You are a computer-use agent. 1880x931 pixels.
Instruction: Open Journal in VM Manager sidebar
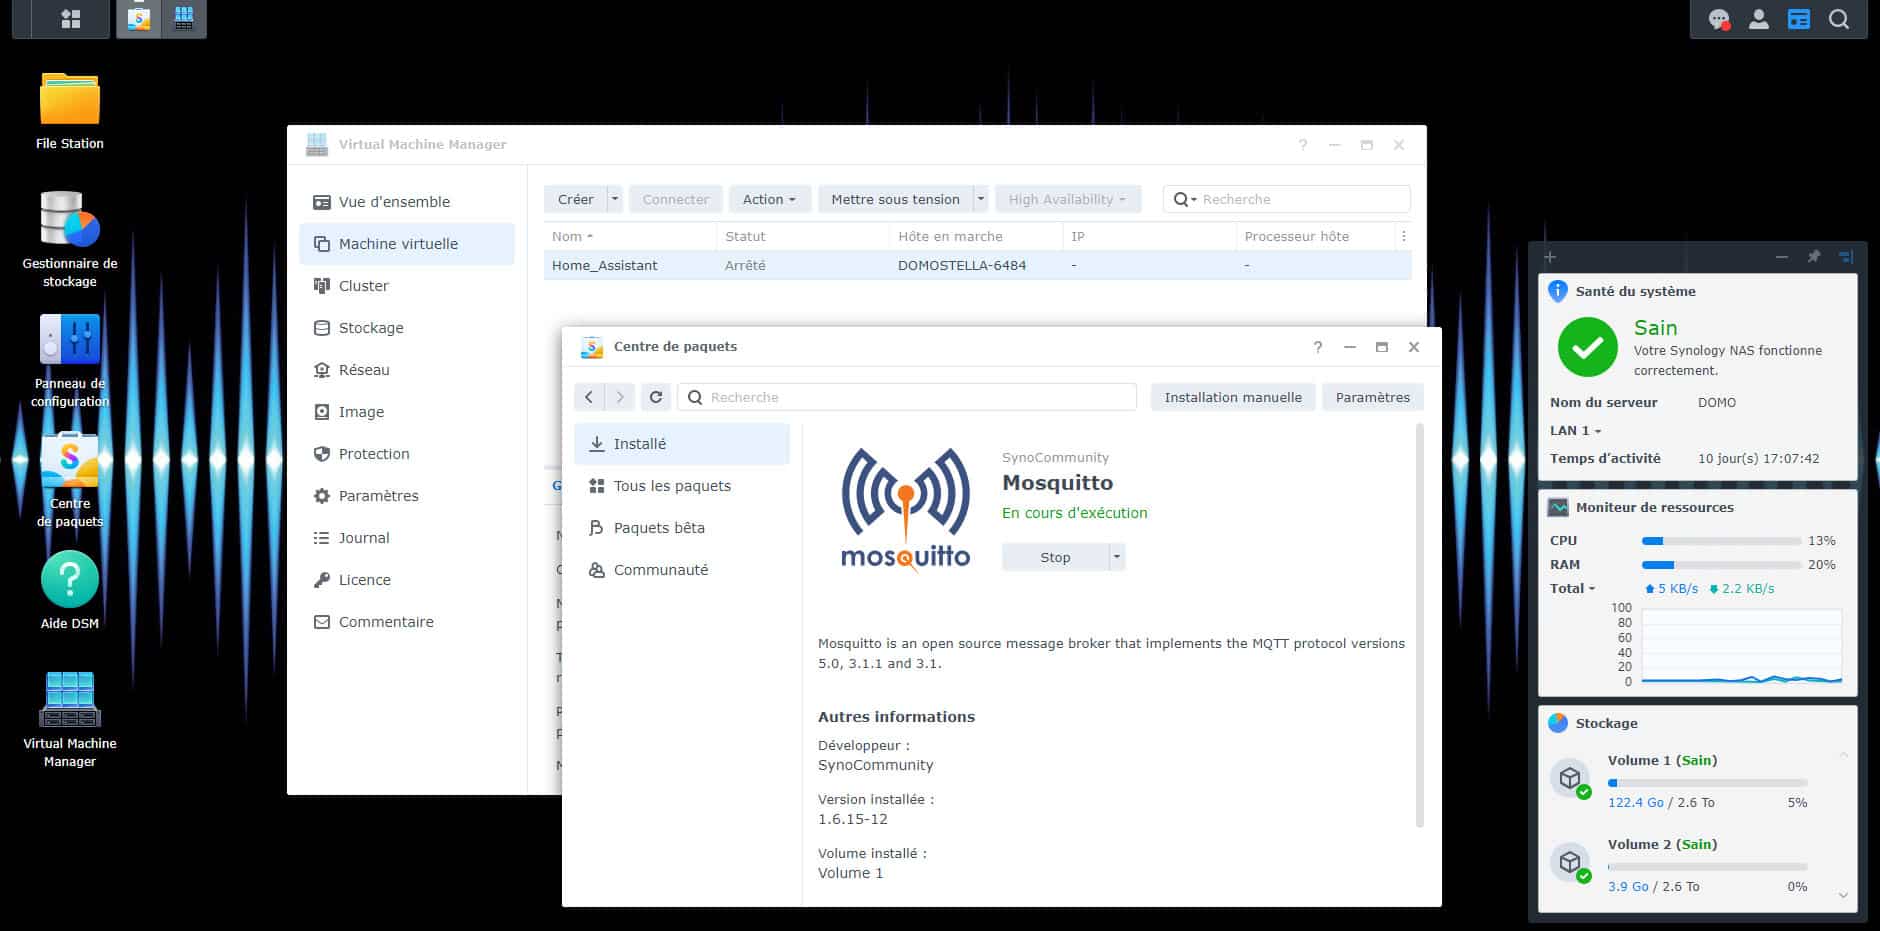(407, 538)
